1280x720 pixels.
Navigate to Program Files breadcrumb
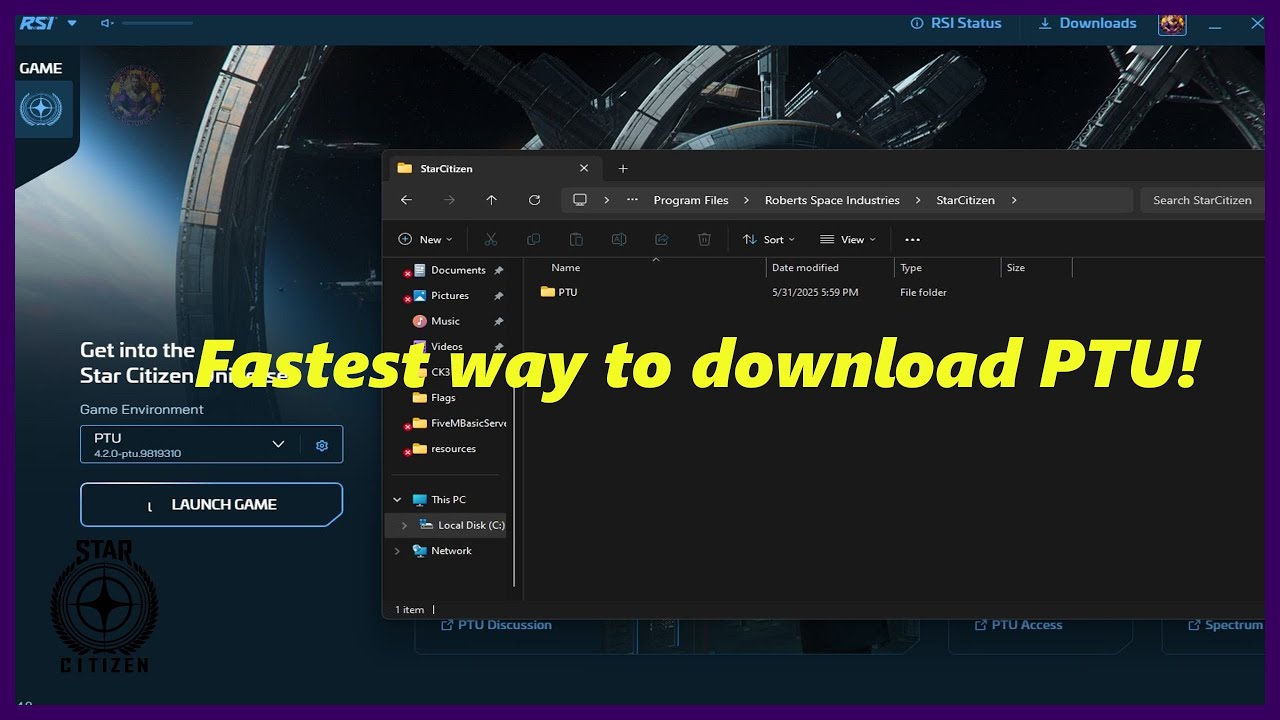(691, 200)
